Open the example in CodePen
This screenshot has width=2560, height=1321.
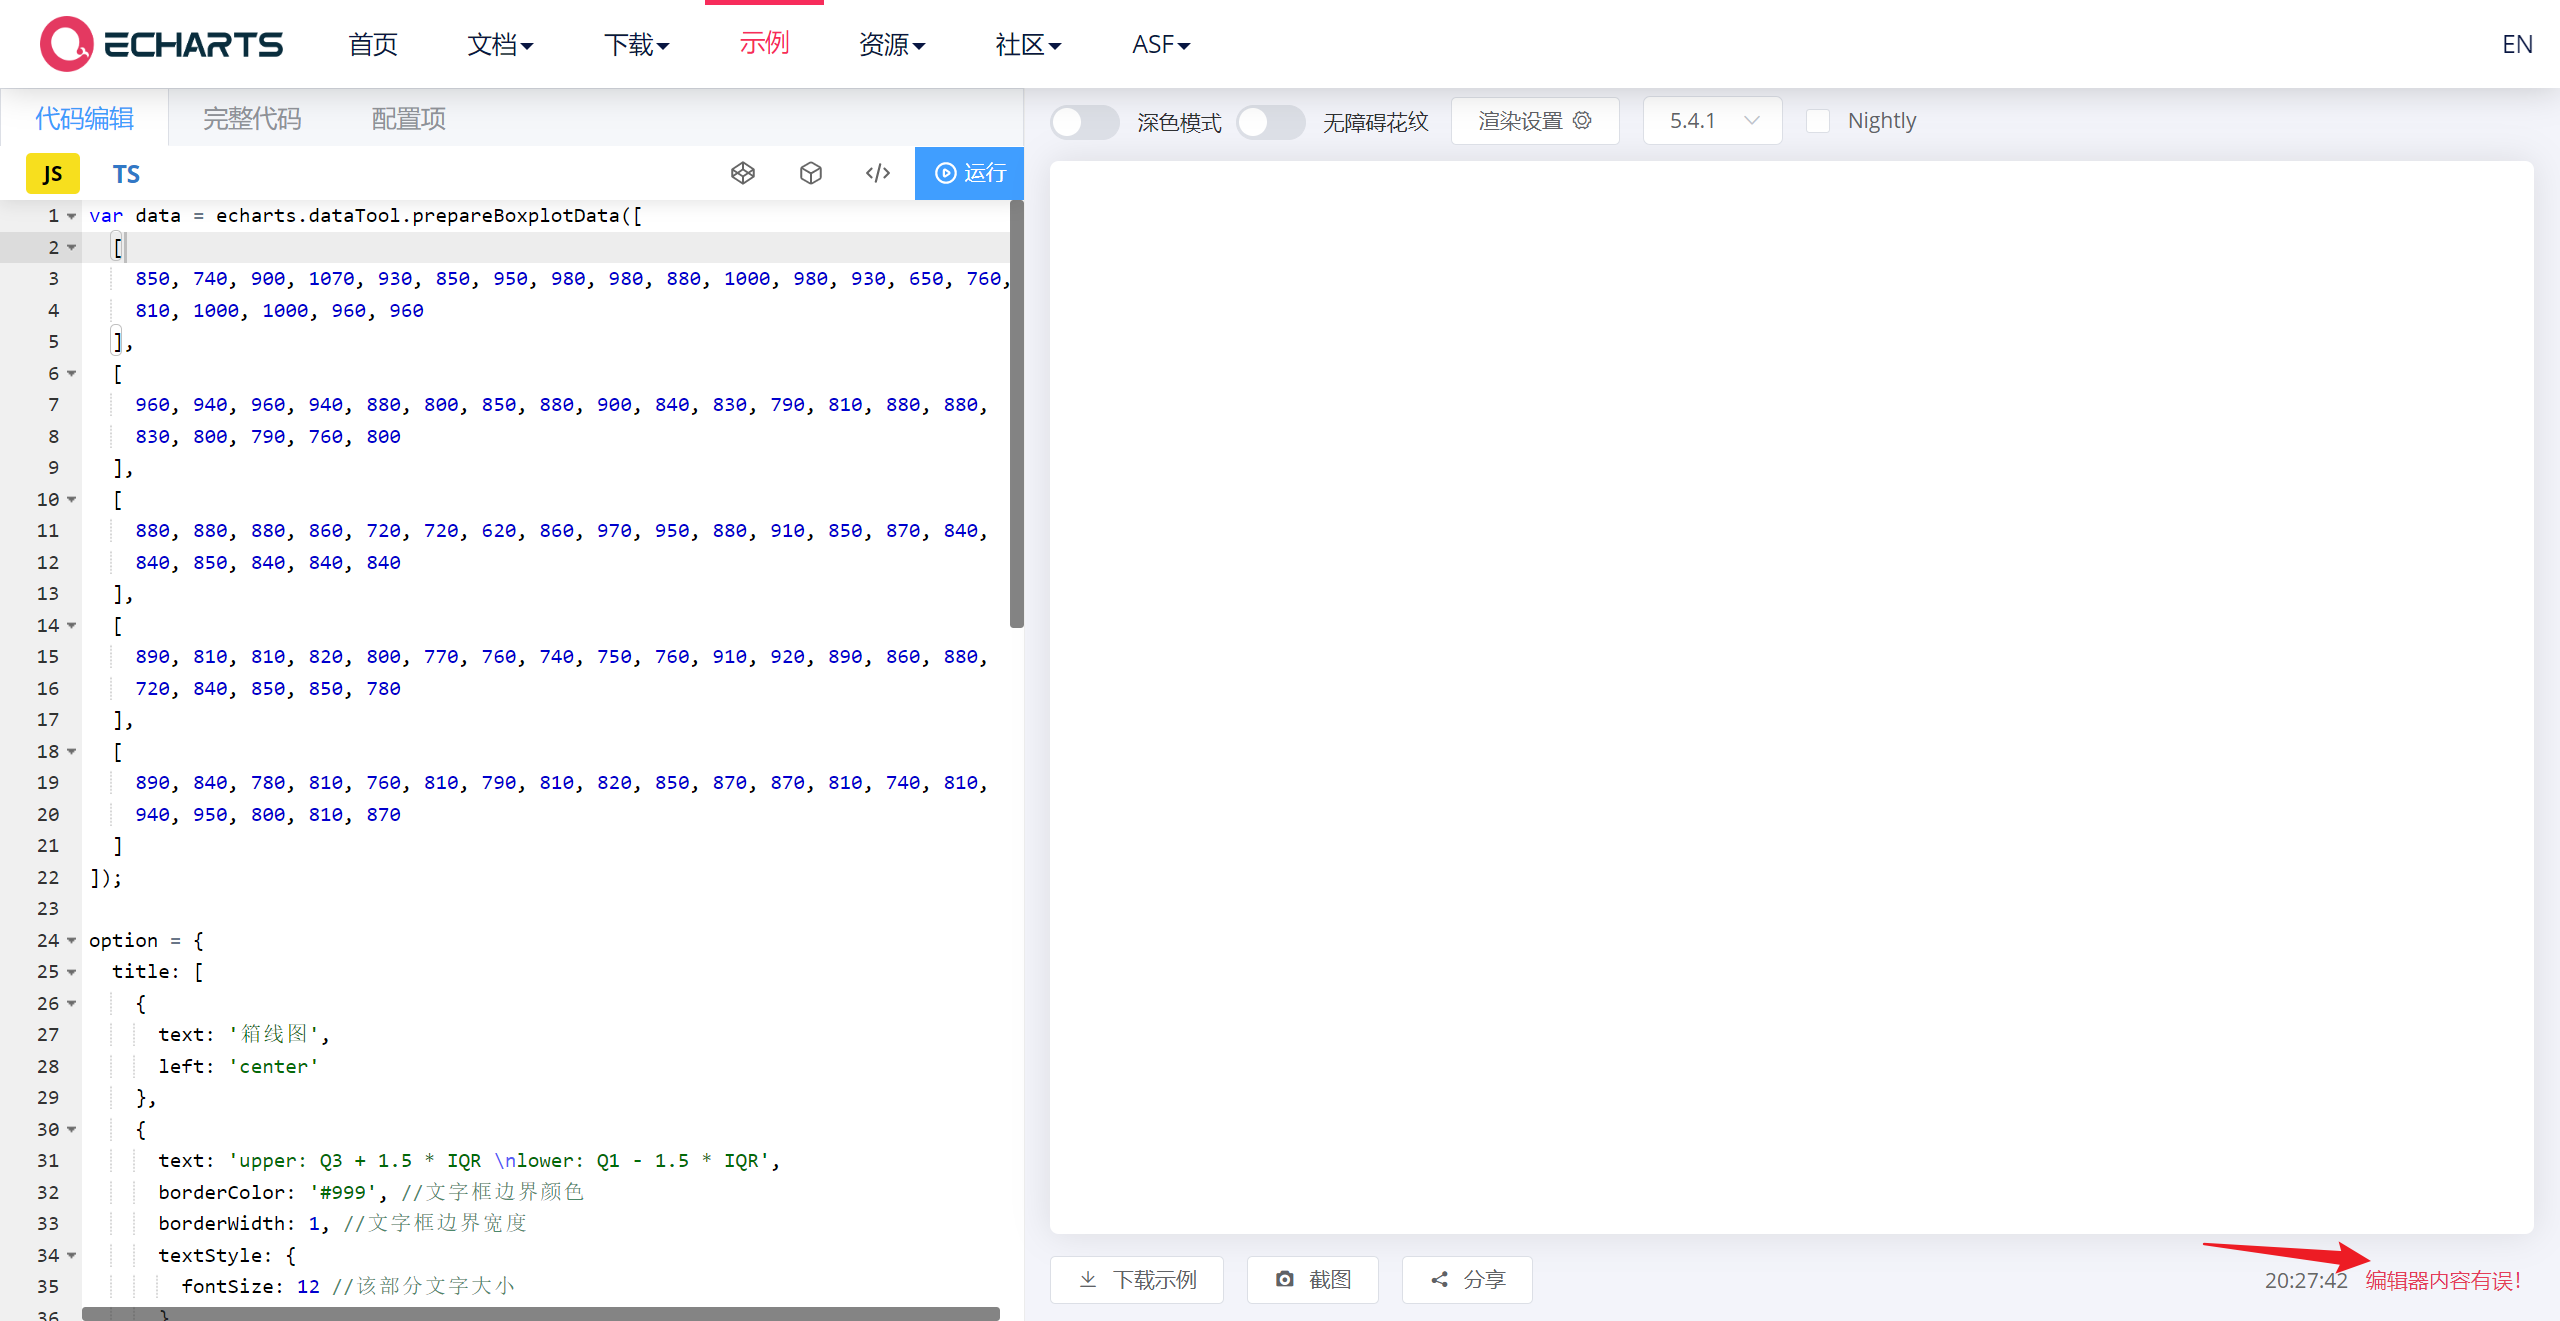point(743,173)
